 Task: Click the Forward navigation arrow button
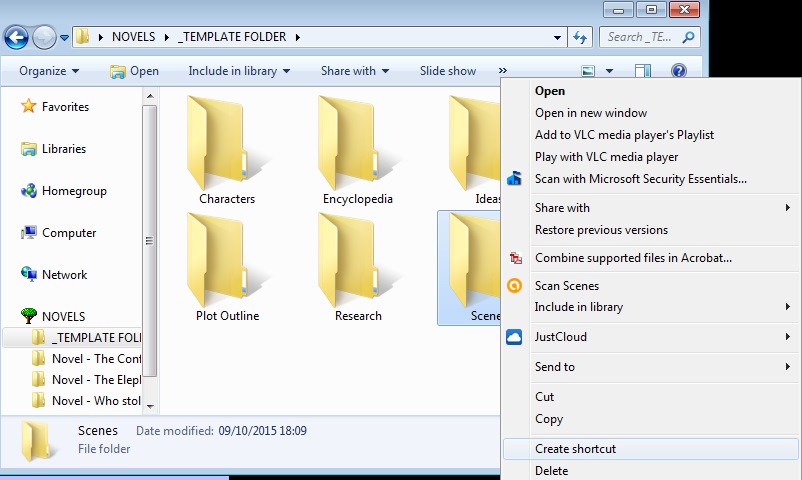[x=44, y=37]
